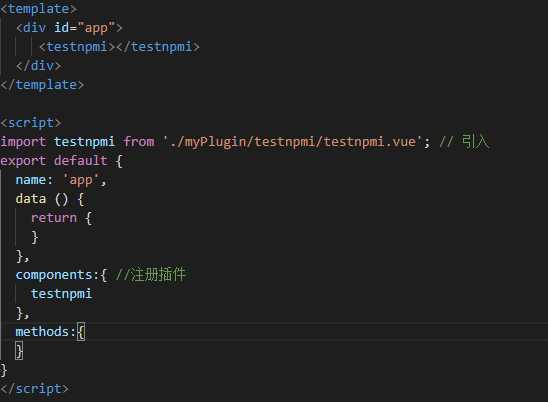The image size is (548, 402).
Task: Click the id="app" attribute value
Action: pos(96,28)
